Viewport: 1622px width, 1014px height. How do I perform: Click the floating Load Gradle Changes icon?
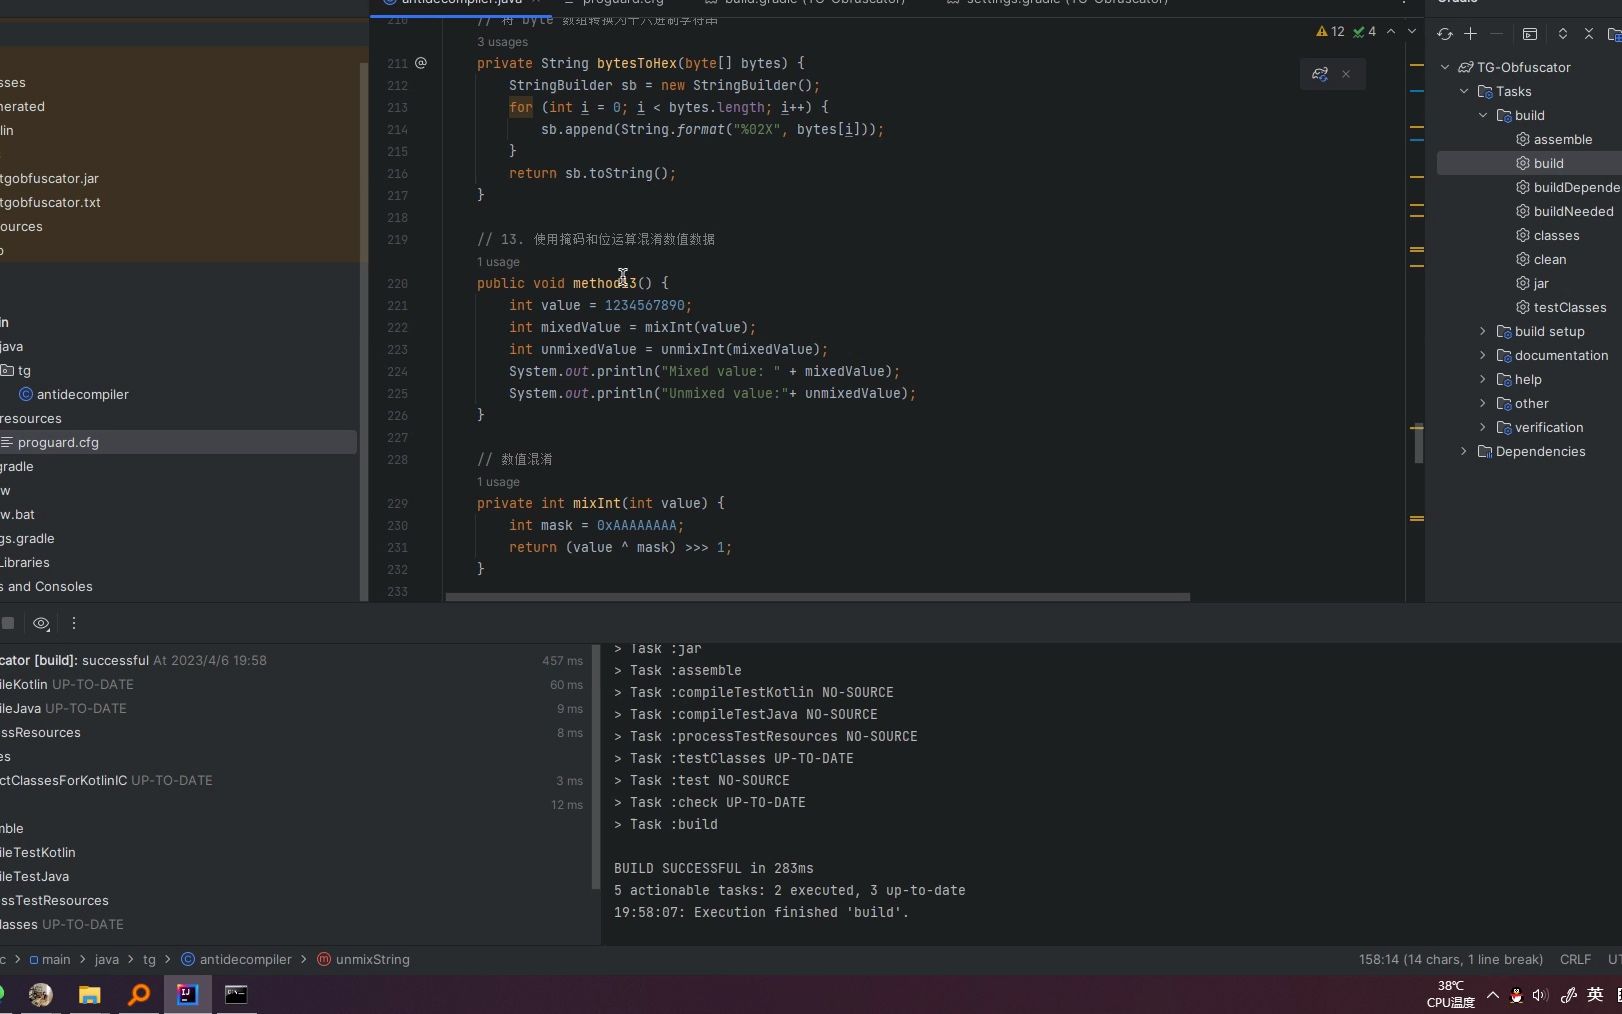pyautogui.click(x=1320, y=74)
